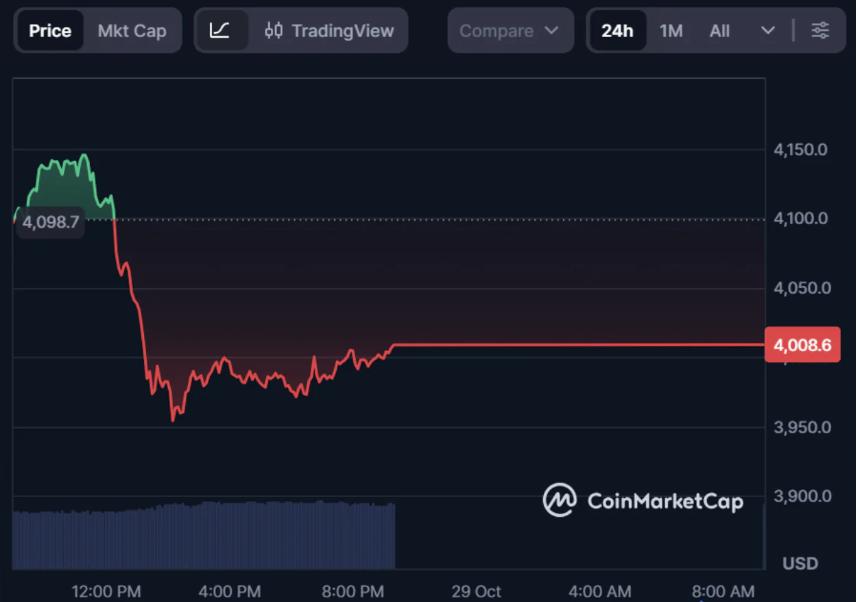Click the 29 Oct axis label

click(x=476, y=590)
